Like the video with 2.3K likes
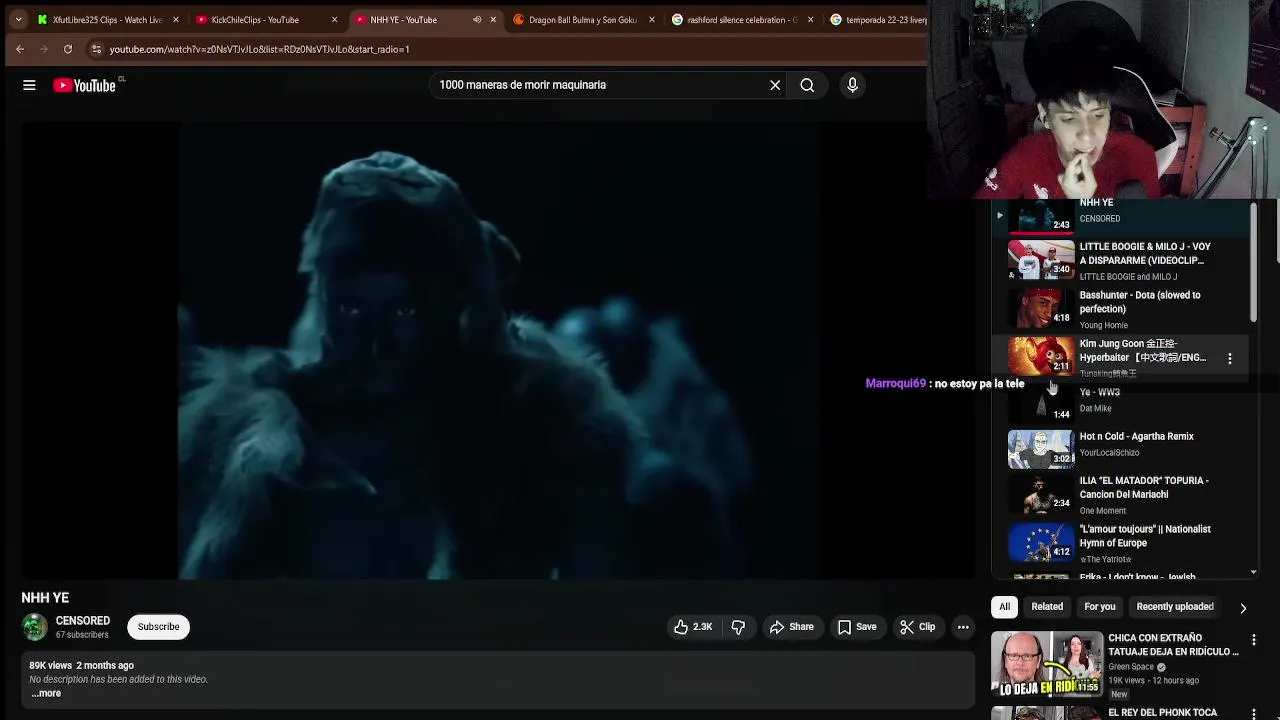 point(693,627)
